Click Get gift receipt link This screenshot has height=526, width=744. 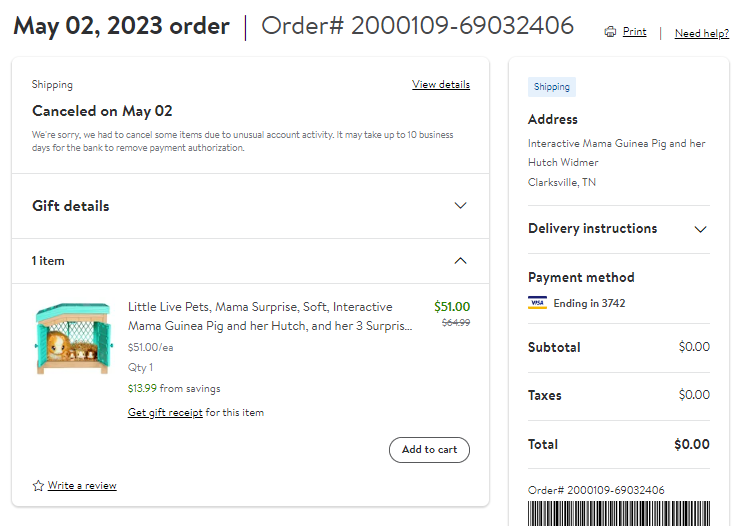pos(165,413)
